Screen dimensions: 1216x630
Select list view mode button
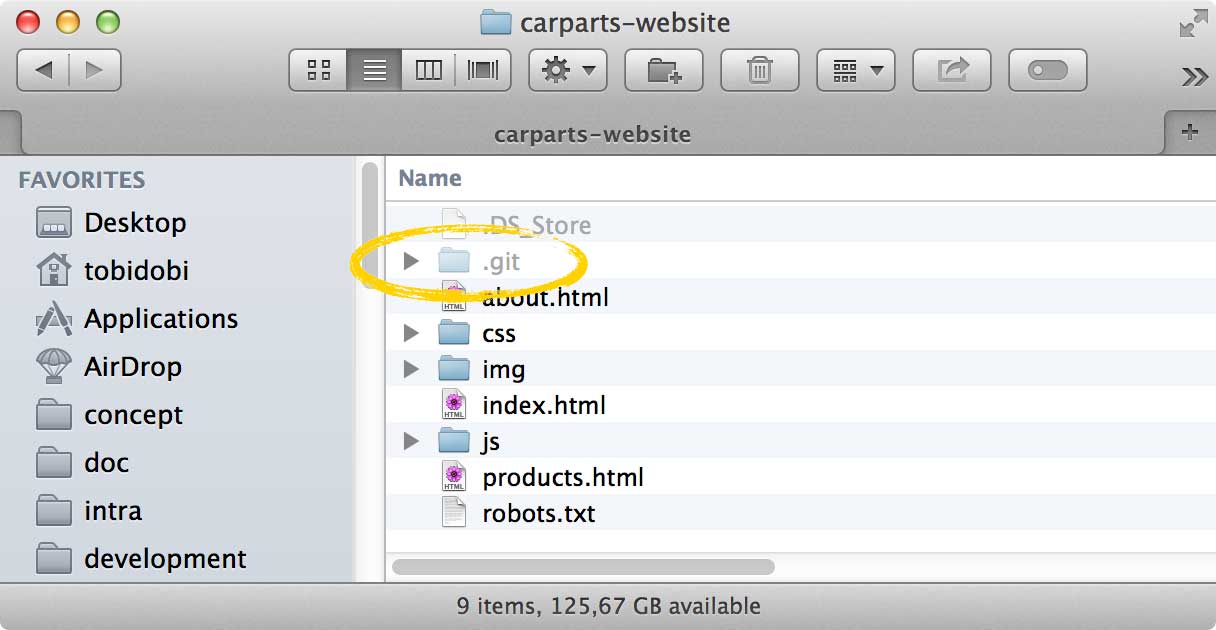(375, 70)
